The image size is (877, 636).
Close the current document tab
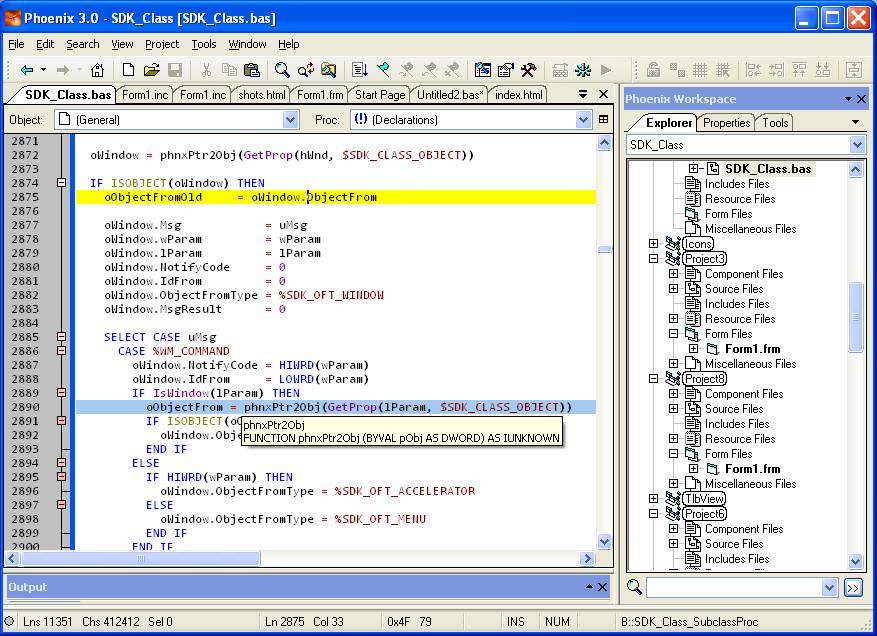[x=603, y=94]
